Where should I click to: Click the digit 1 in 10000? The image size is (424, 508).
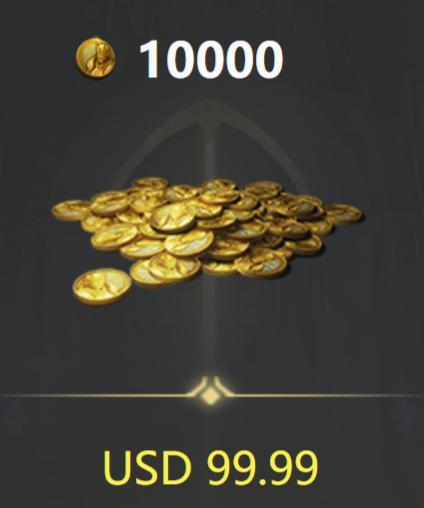[x=152, y=59]
